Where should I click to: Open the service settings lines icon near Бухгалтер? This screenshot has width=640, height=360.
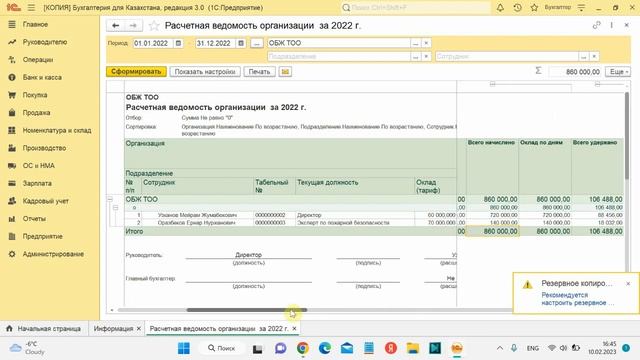pos(582,7)
